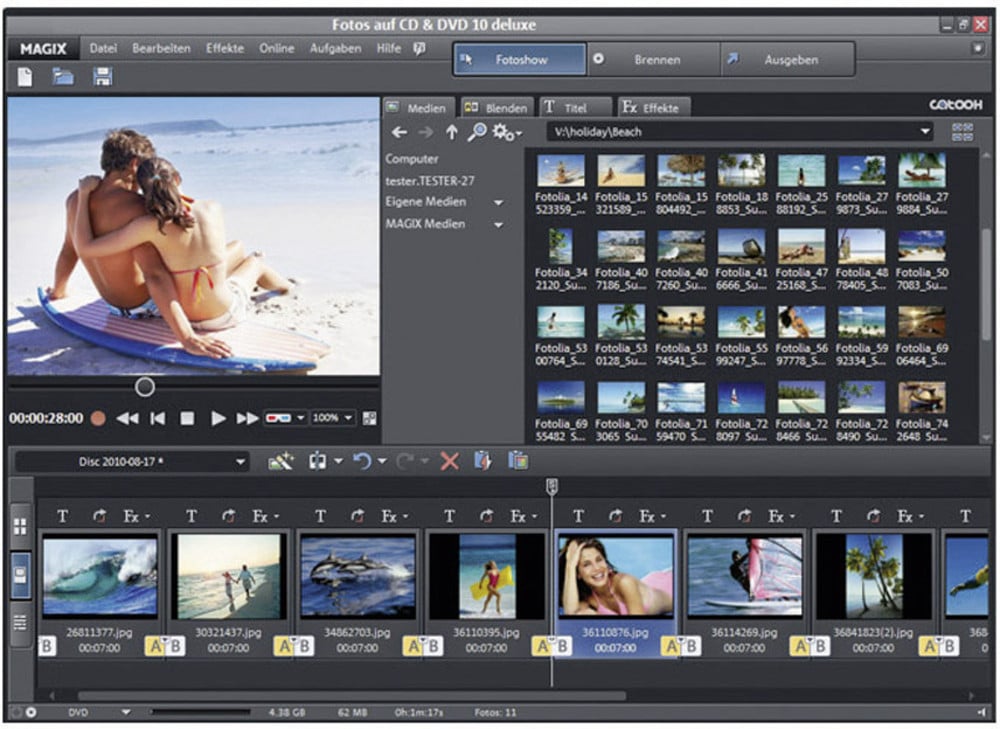Screen dimensions: 1000x729
Task: Click the new project document icon
Action: click(x=26, y=77)
